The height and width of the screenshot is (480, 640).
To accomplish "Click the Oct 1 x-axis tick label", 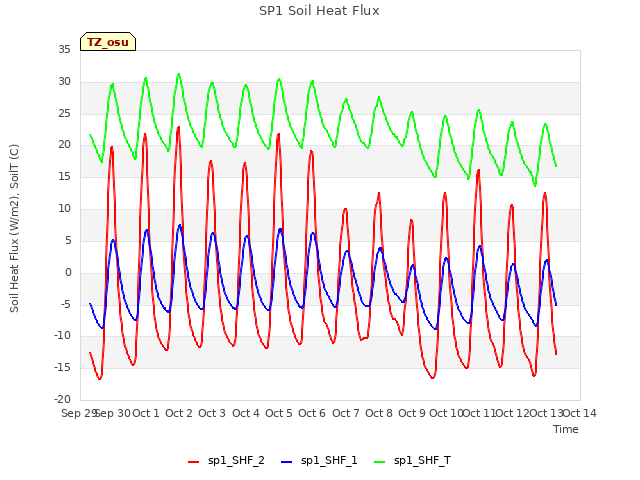I will 146,413.
